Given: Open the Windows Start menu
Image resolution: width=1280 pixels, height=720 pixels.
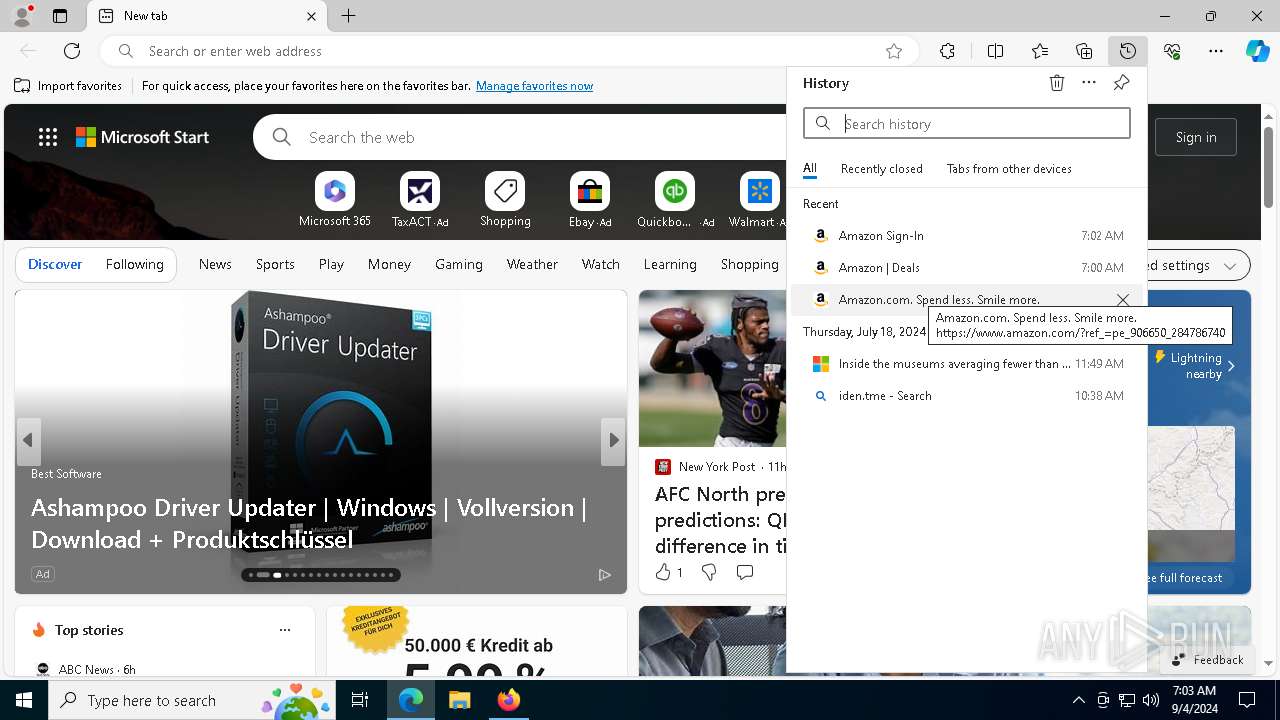Looking at the screenshot, I should pos(24,700).
